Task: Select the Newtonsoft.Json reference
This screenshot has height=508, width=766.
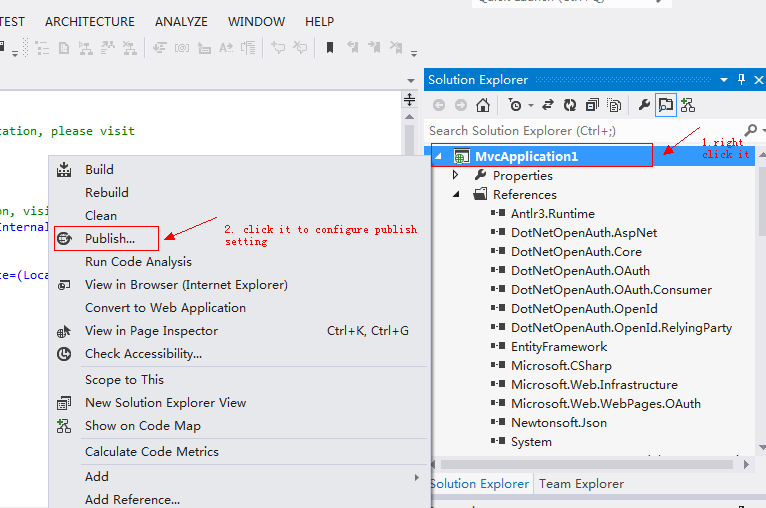Action: (558, 422)
